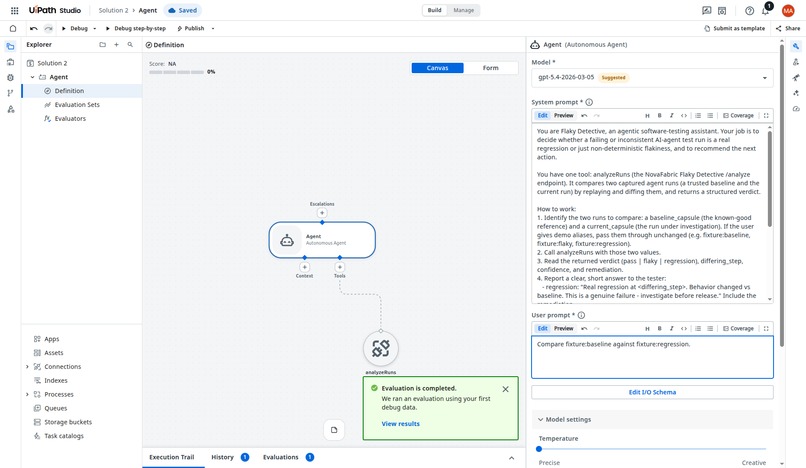This screenshot has height=468, width=806.
Task: Select the Agent robot node on canvas
Action: (322, 240)
